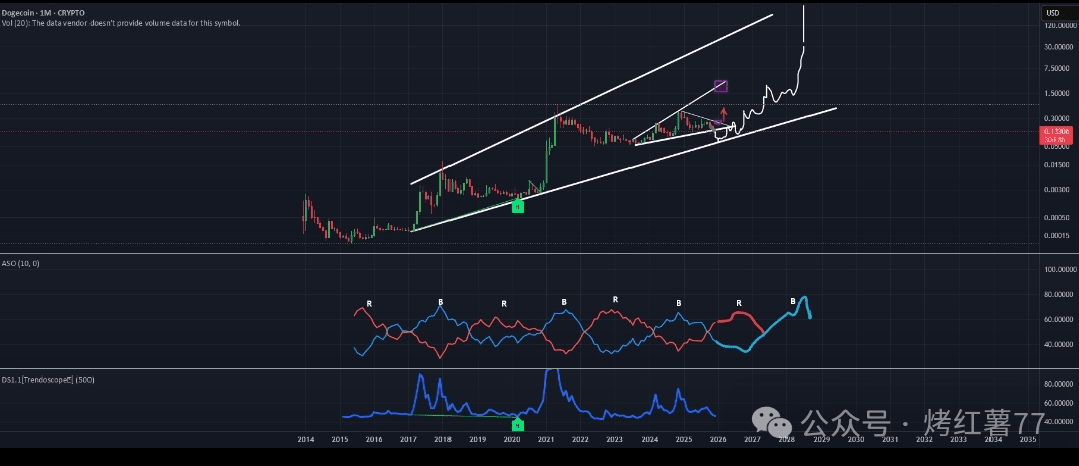Select the red up arrow drawing
Viewport: 1079px width, 466px height.
(723, 114)
